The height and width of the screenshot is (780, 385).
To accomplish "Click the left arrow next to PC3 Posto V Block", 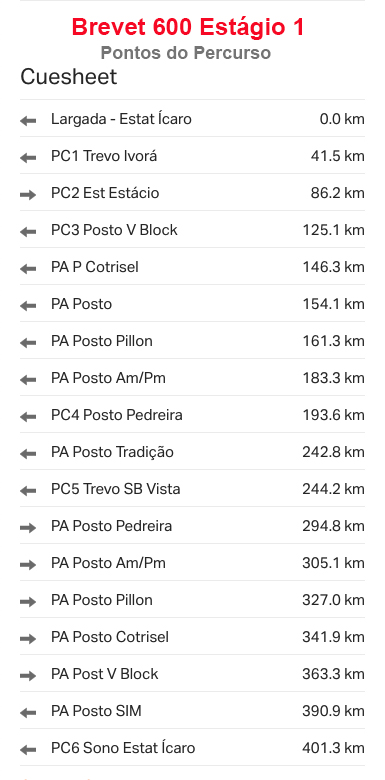I will coord(28,232).
